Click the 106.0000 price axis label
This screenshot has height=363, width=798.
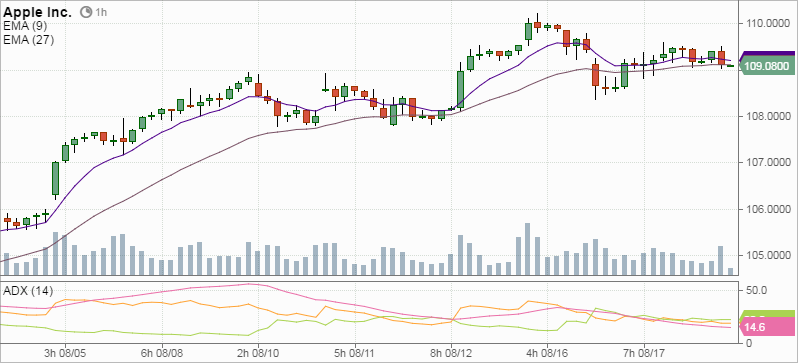click(768, 209)
